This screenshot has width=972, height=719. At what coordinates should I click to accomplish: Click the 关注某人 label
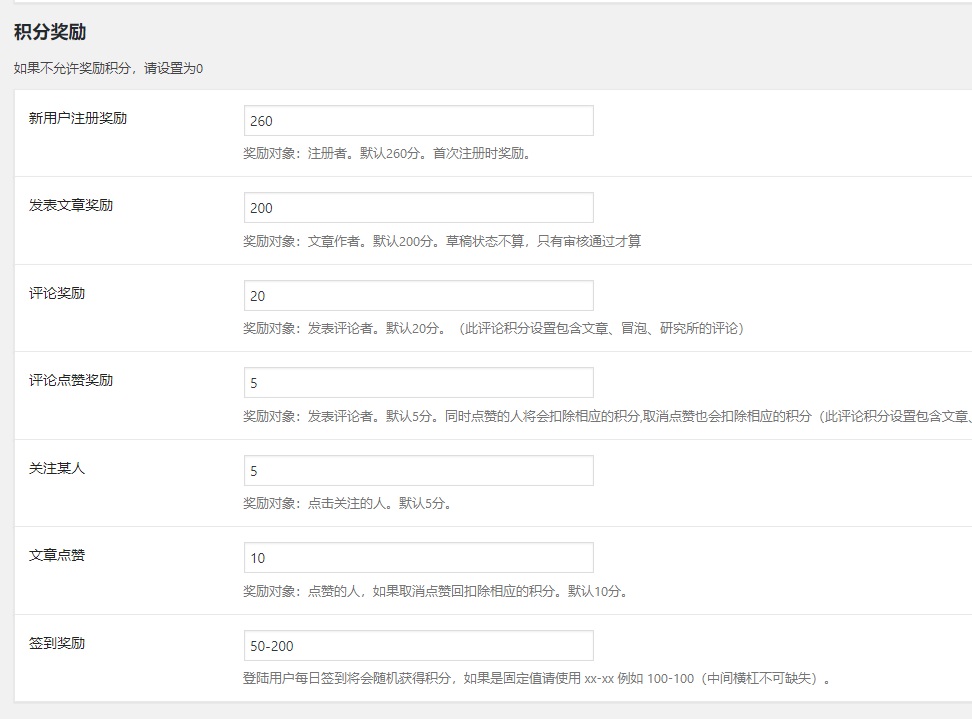56,468
